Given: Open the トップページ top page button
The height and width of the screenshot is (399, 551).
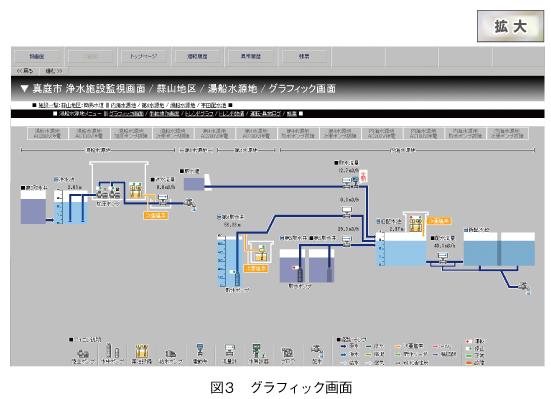Looking at the screenshot, I should (144, 56).
